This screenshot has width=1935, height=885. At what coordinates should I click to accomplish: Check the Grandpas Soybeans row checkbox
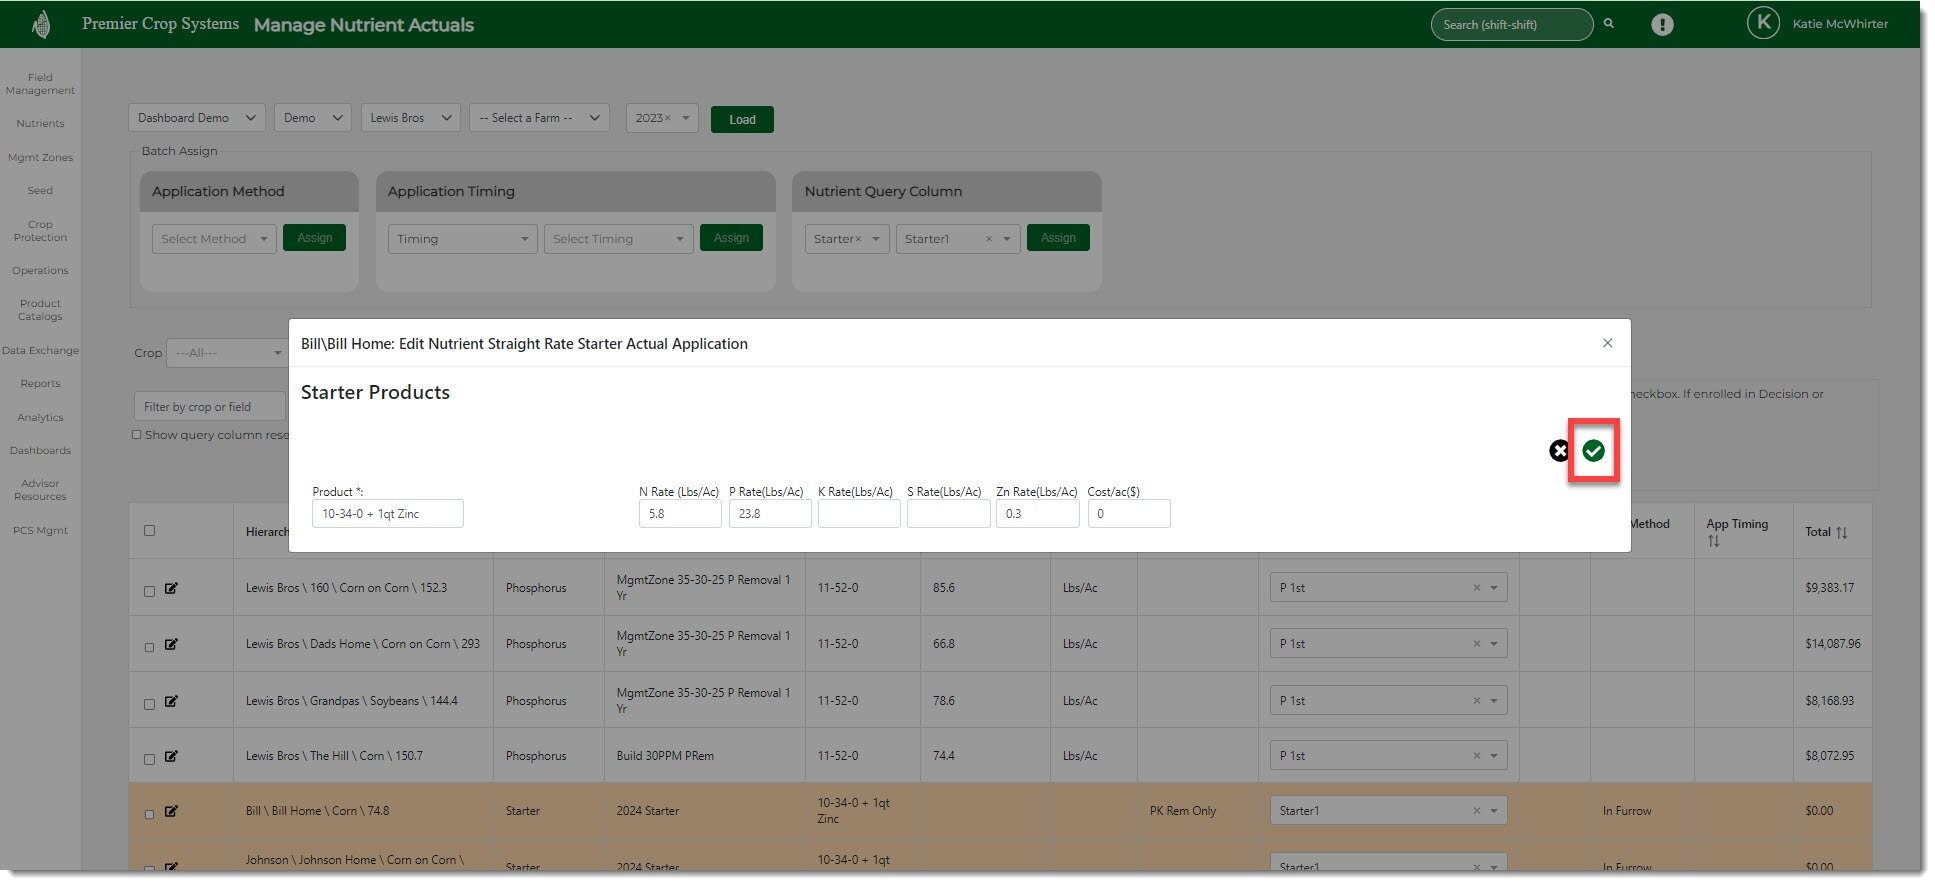point(149,704)
